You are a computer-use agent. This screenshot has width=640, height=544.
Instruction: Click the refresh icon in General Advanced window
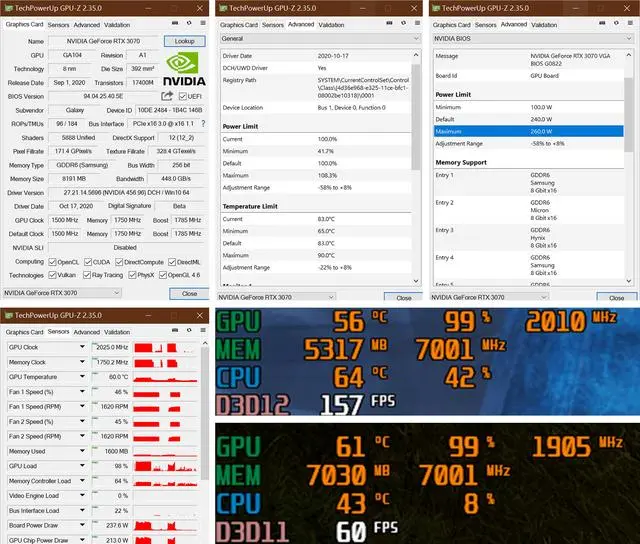[x=403, y=23]
